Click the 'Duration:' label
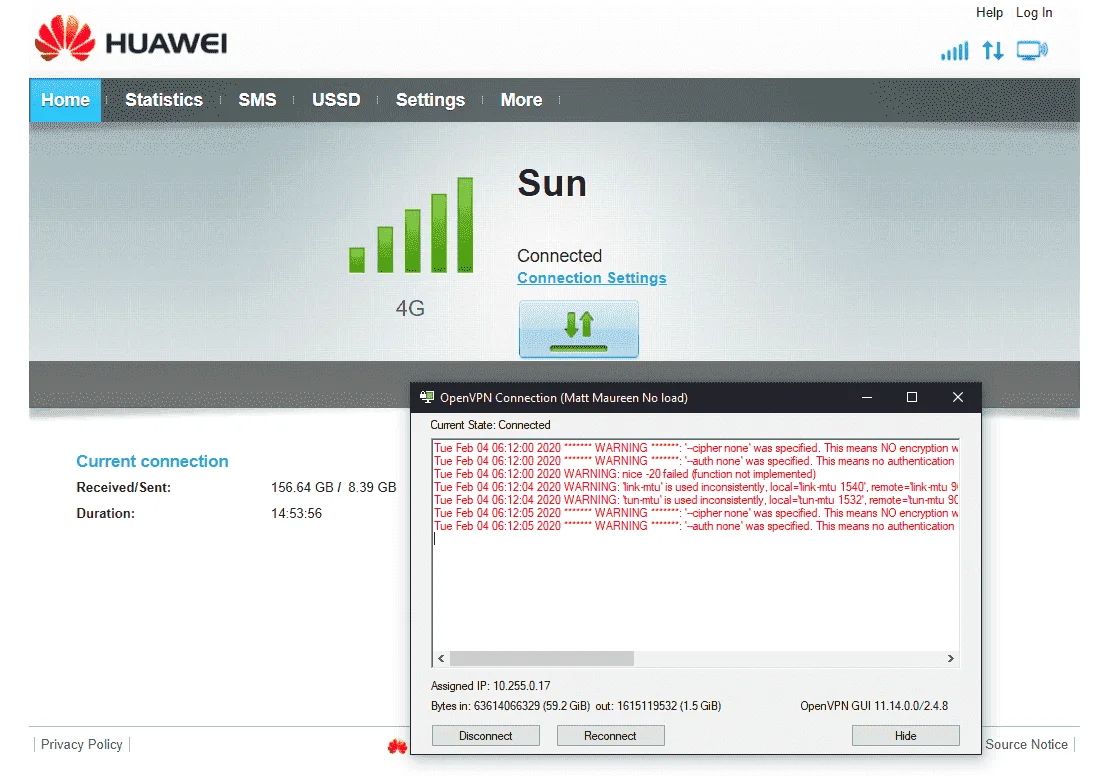 click(105, 514)
